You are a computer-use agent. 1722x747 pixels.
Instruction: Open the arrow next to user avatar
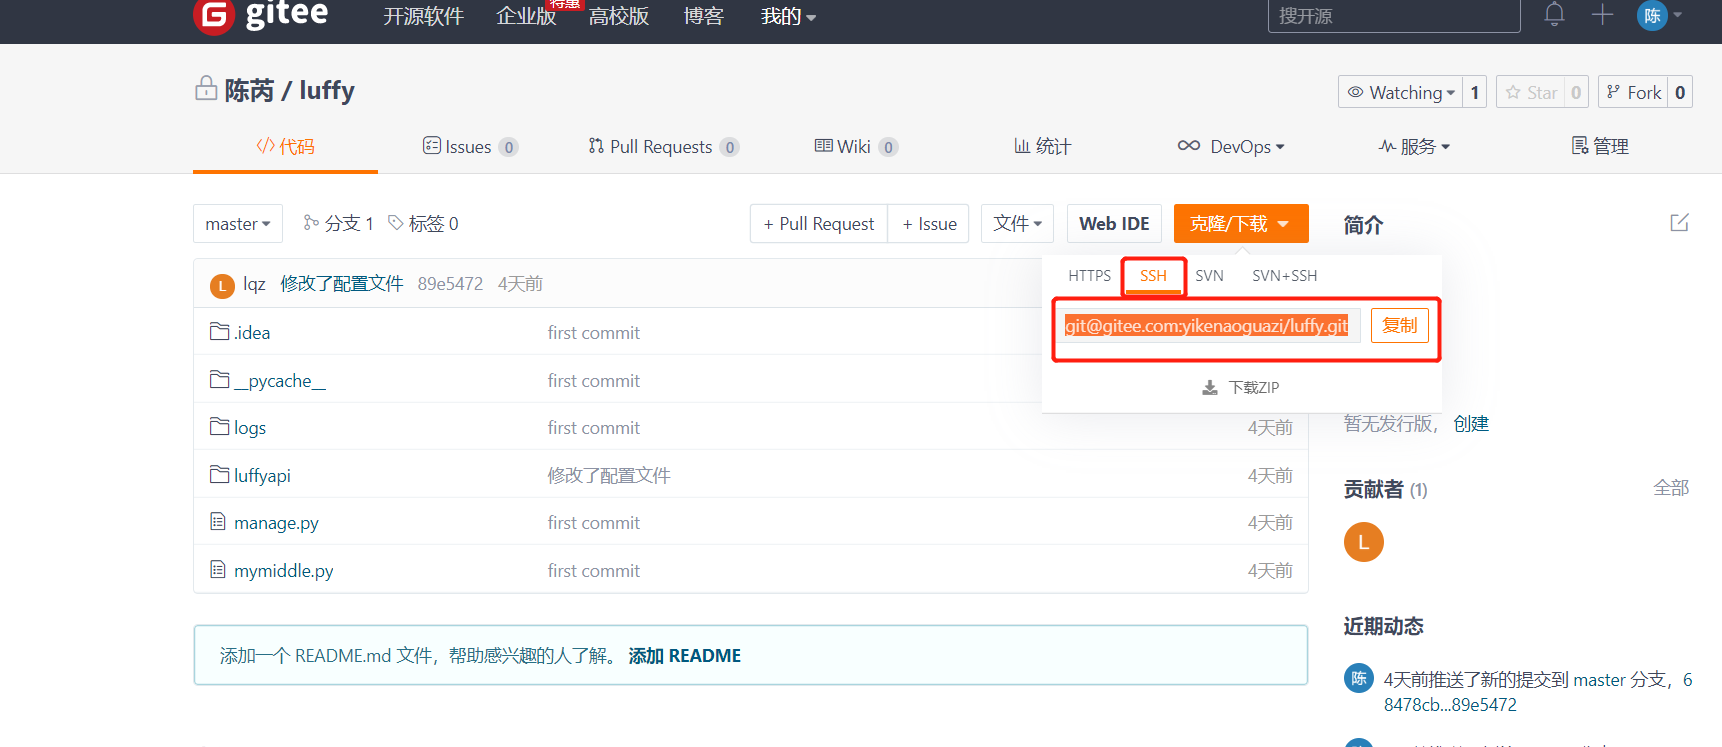coord(1678,15)
